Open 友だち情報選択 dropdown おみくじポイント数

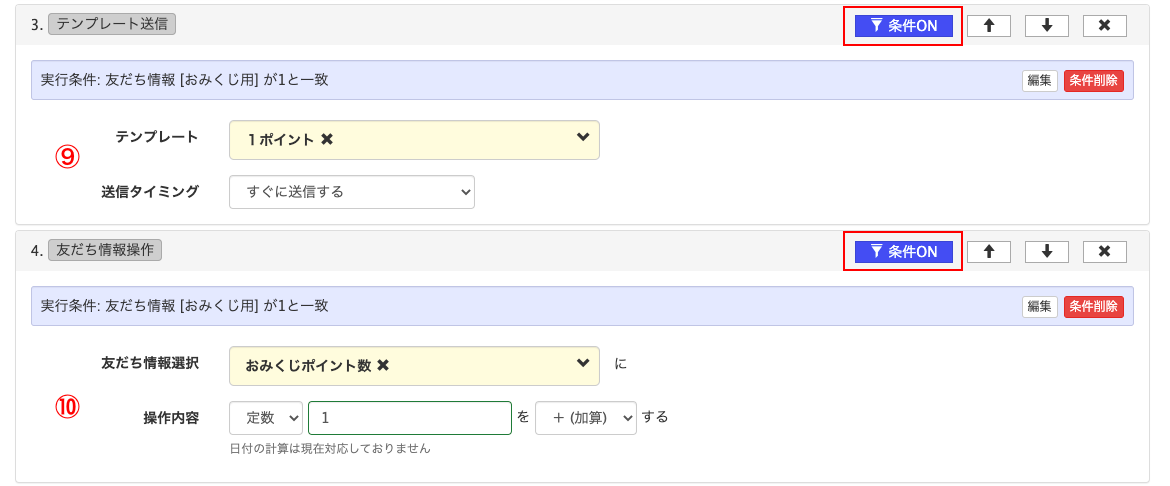click(x=414, y=366)
